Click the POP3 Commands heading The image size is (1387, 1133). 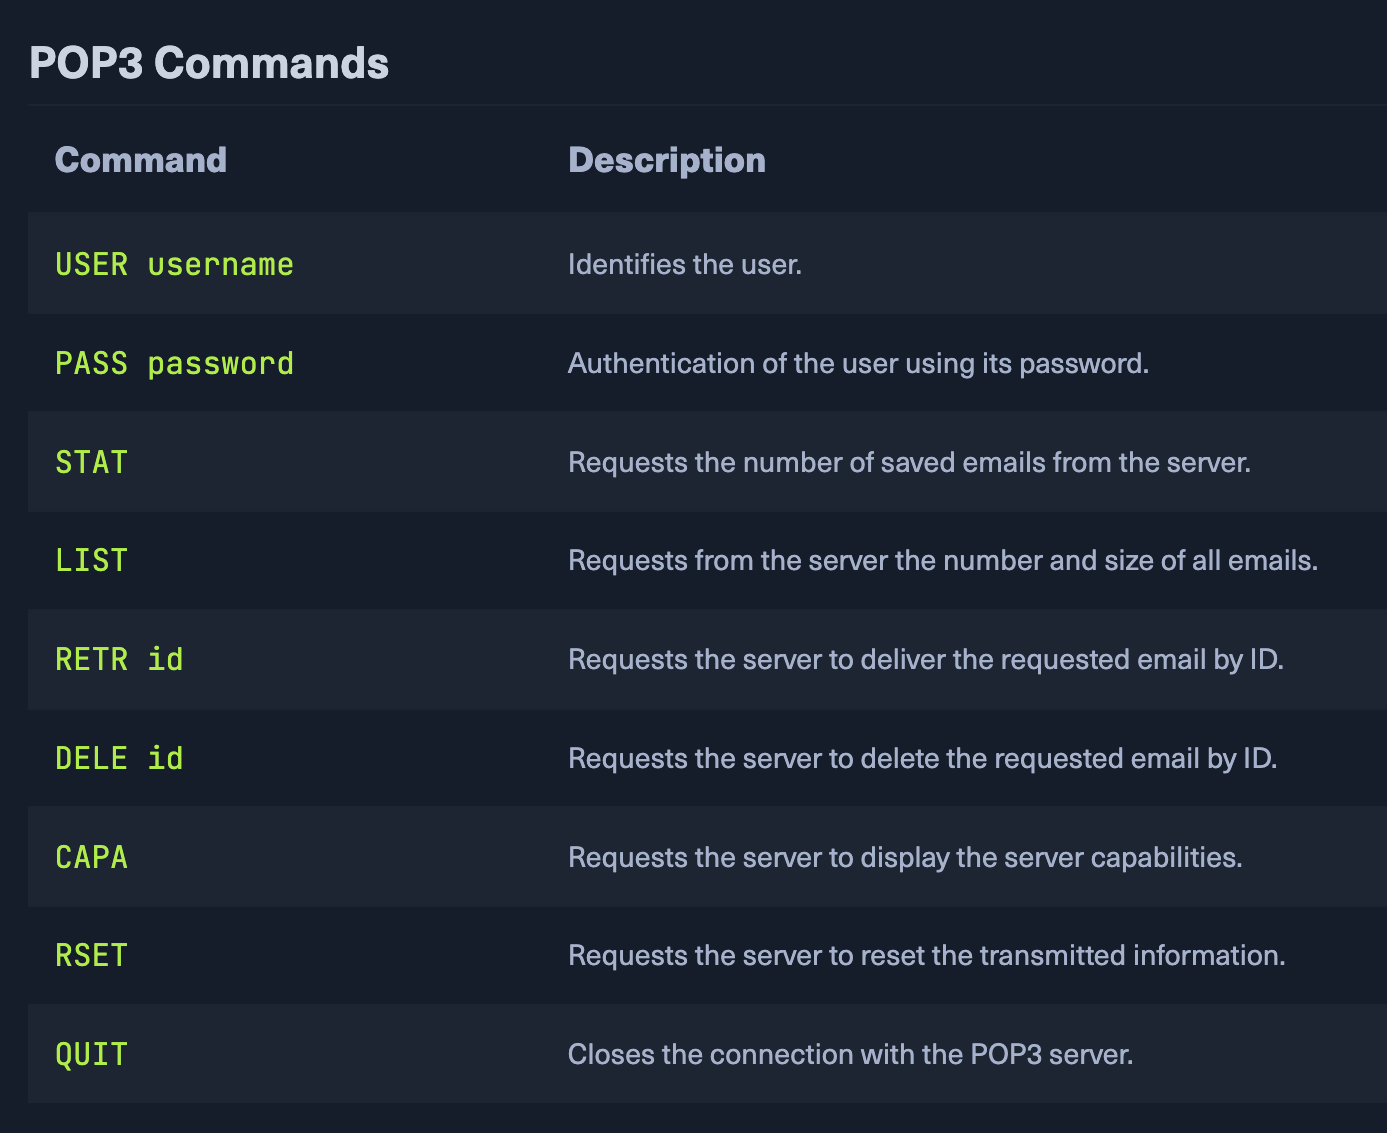(209, 63)
